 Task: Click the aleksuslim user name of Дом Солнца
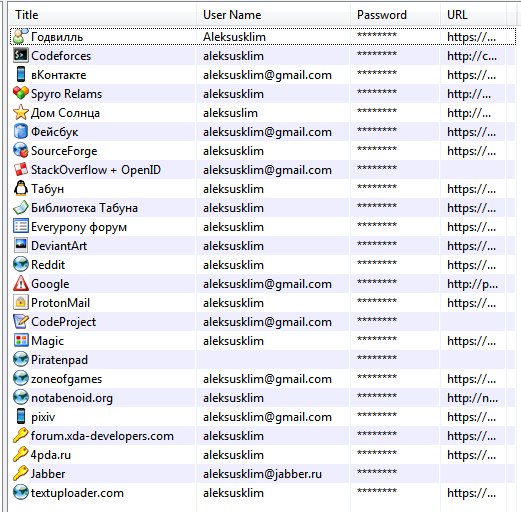point(230,113)
